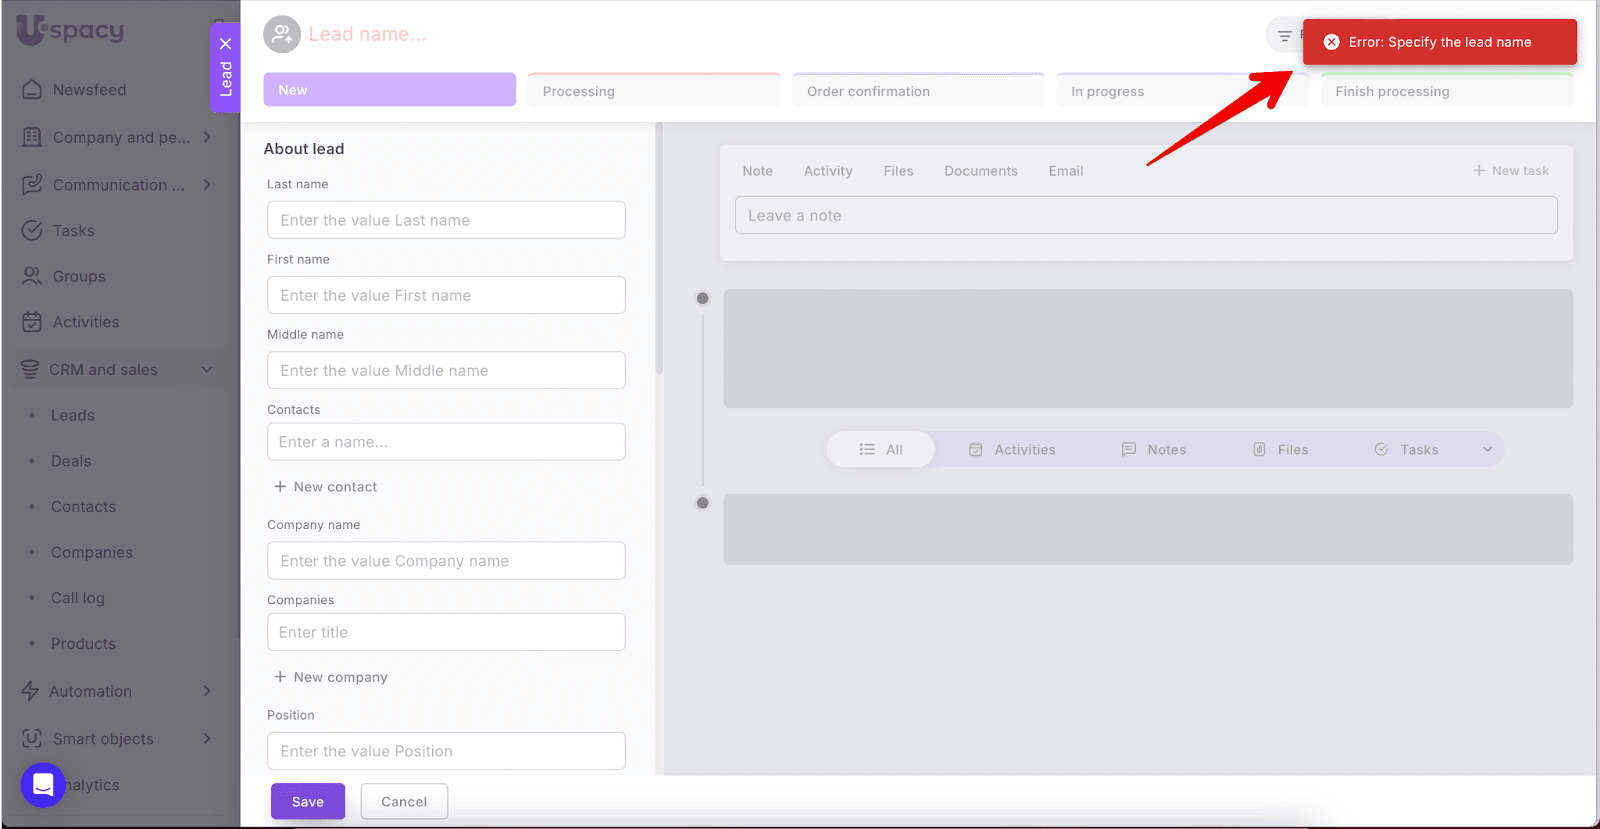Click the Activities calendar icon
The height and width of the screenshot is (829, 1600).
[x=32, y=322]
